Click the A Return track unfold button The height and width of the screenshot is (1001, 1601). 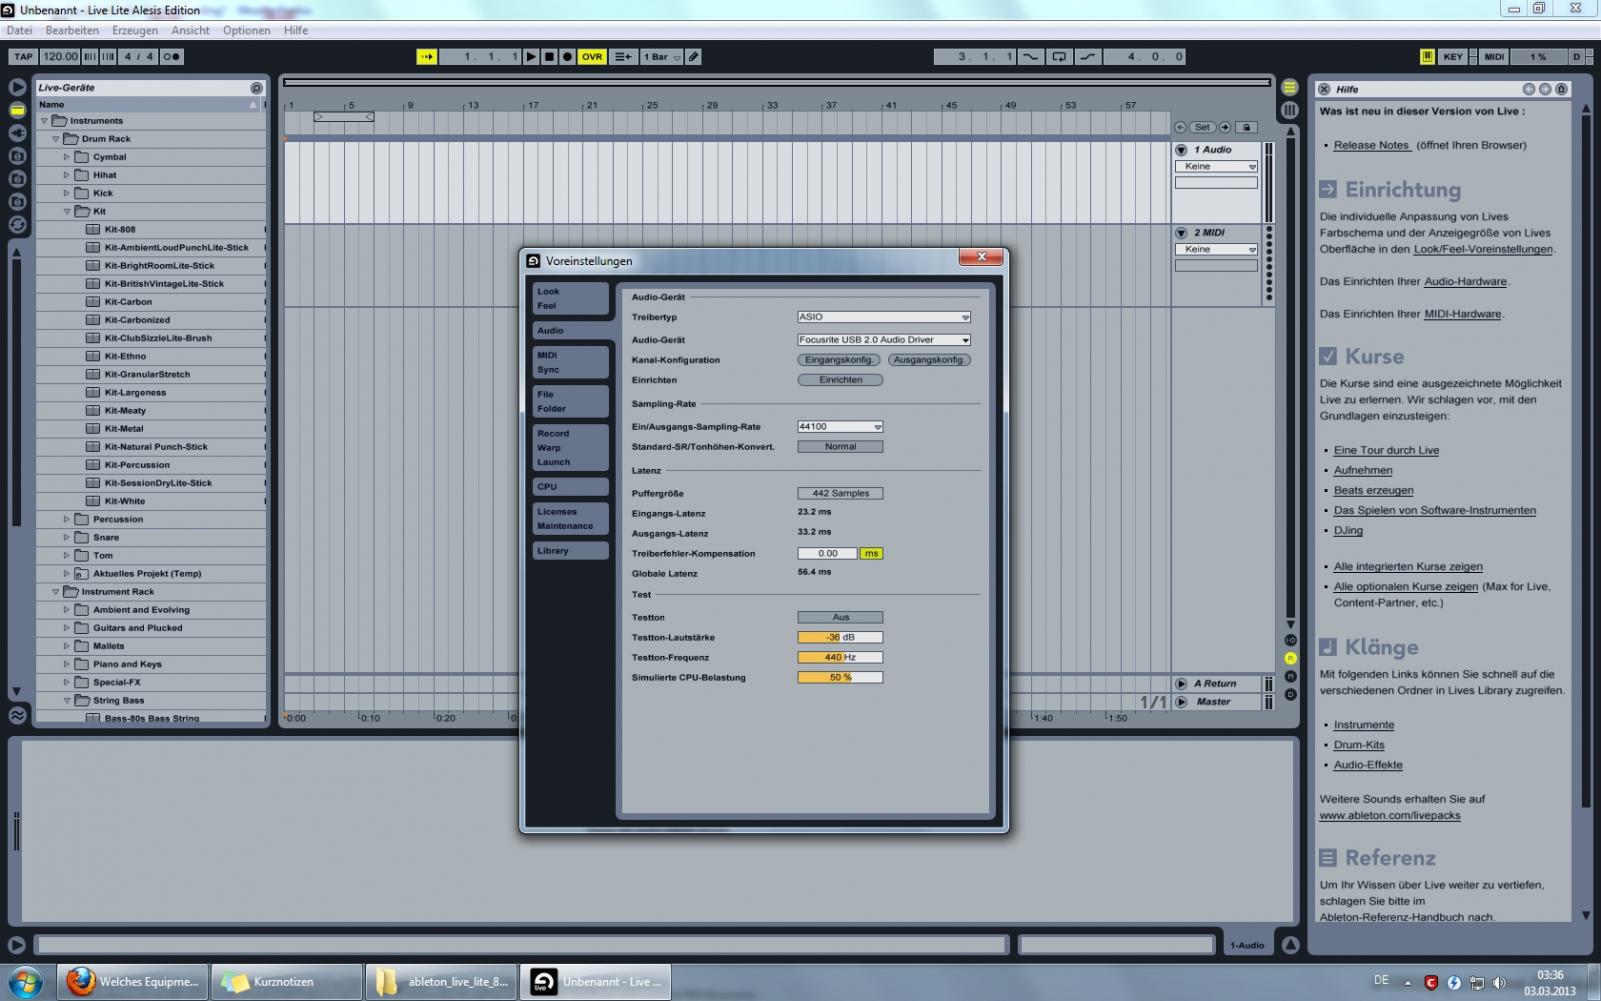tap(1181, 684)
